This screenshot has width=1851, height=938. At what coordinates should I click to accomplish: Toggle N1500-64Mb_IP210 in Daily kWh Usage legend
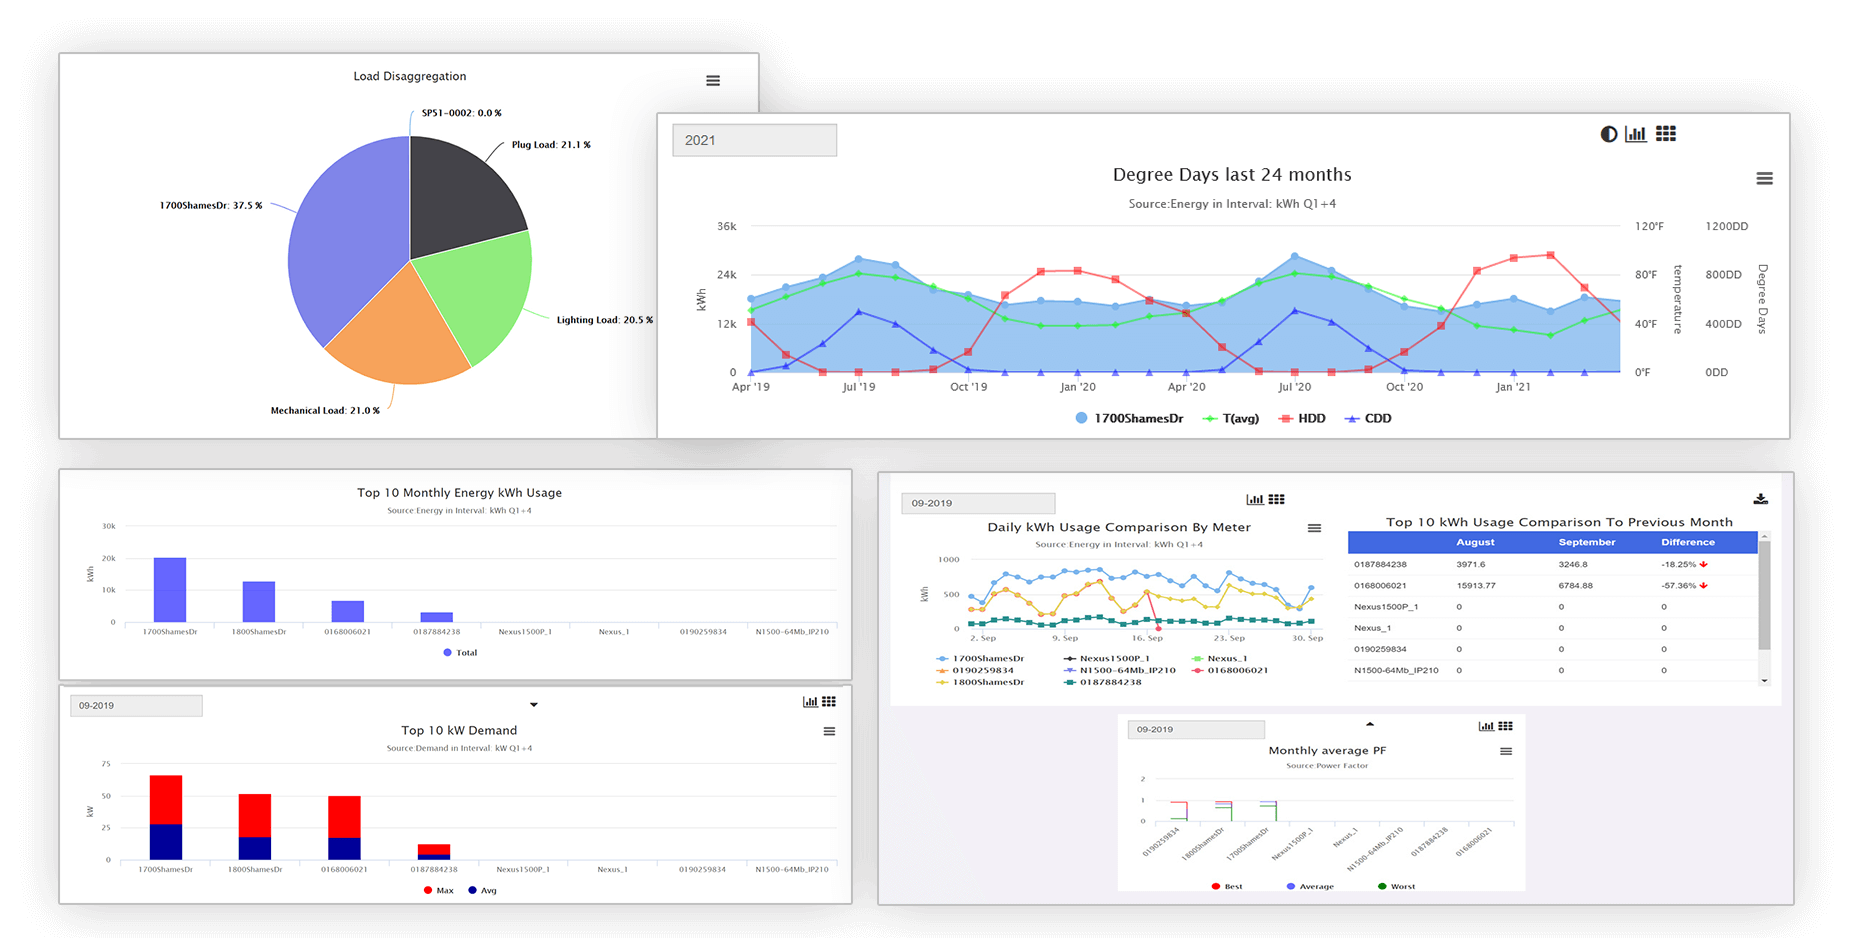point(1120,670)
